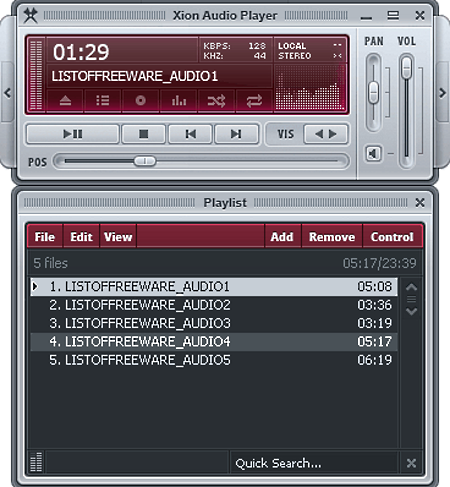Open the playlist Edit menu

[81, 237]
